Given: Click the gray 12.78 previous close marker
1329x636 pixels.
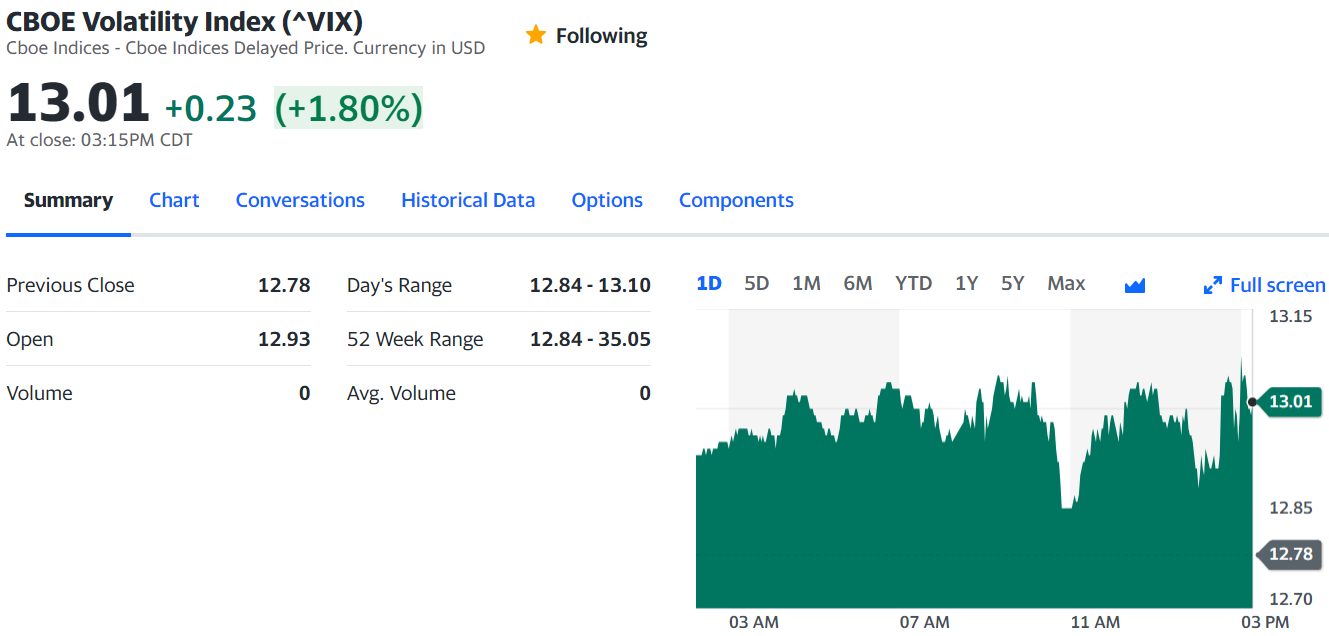Looking at the screenshot, I should [1288, 554].
